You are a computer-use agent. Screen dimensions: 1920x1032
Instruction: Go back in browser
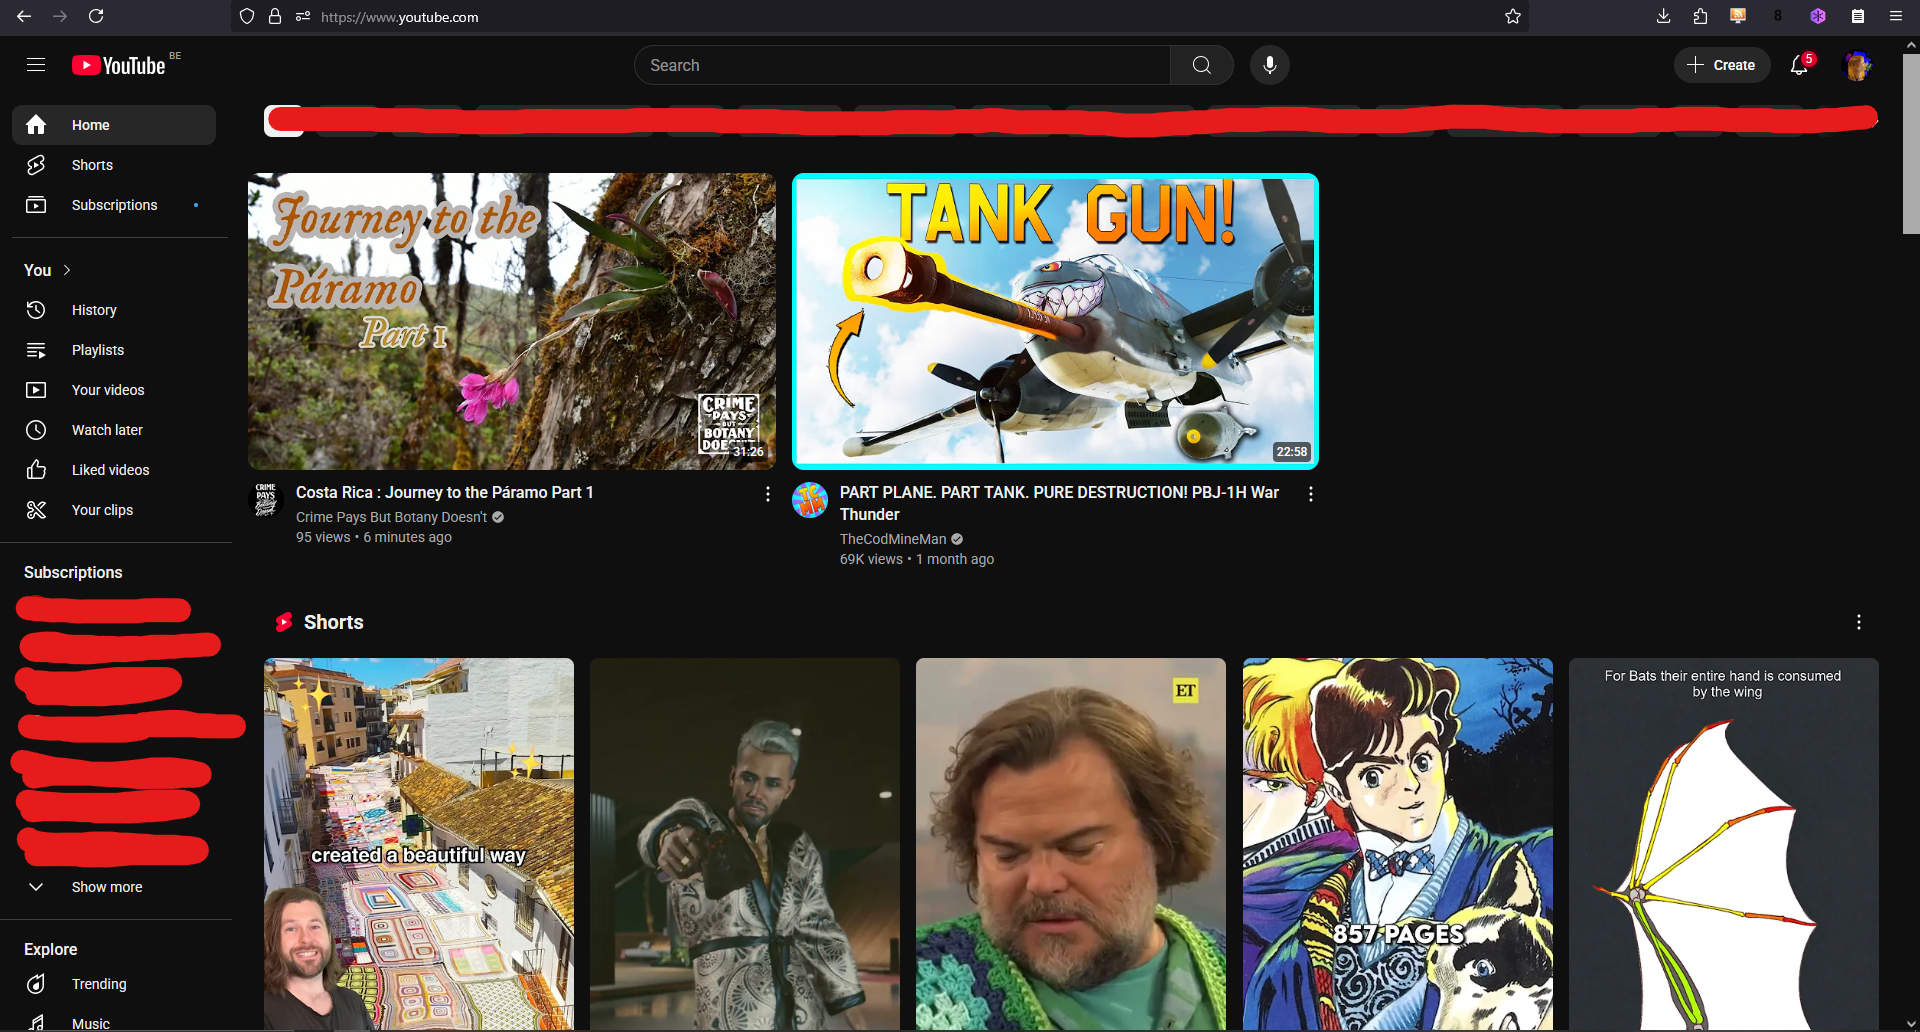pos(24,16)
